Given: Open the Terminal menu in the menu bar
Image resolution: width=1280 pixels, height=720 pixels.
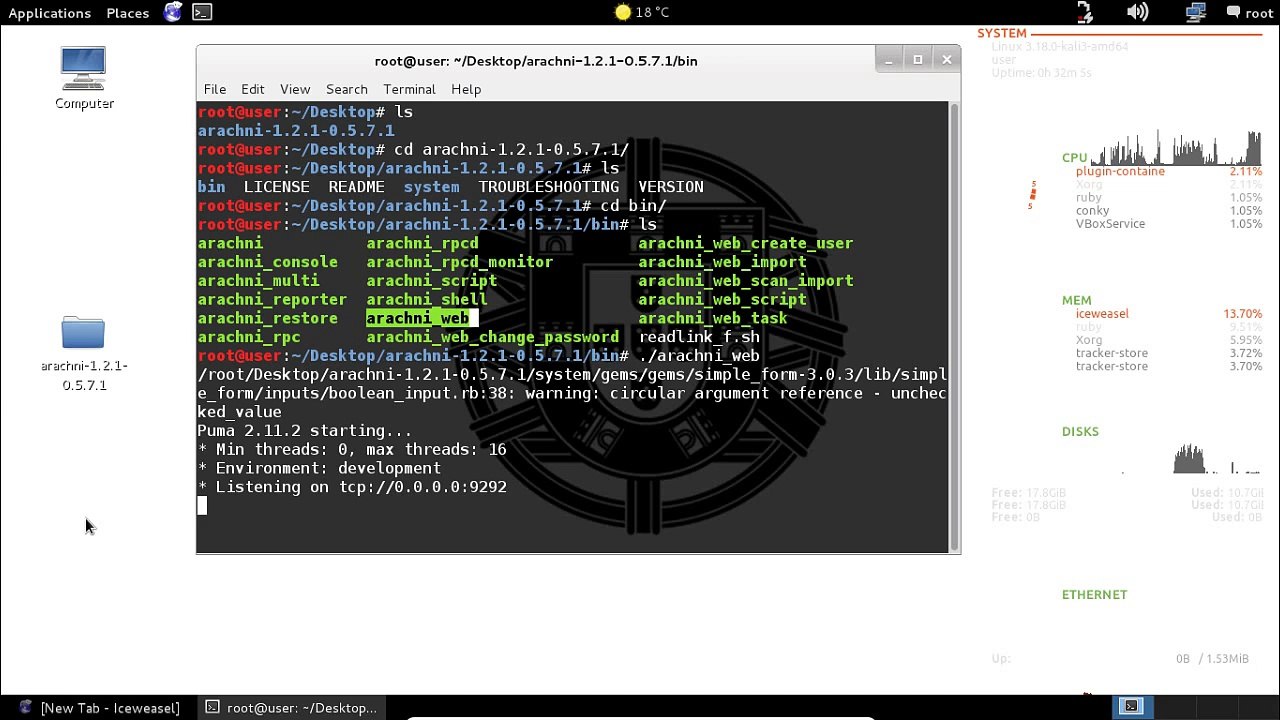Looking at the screenshot, I should pos(409,89).
